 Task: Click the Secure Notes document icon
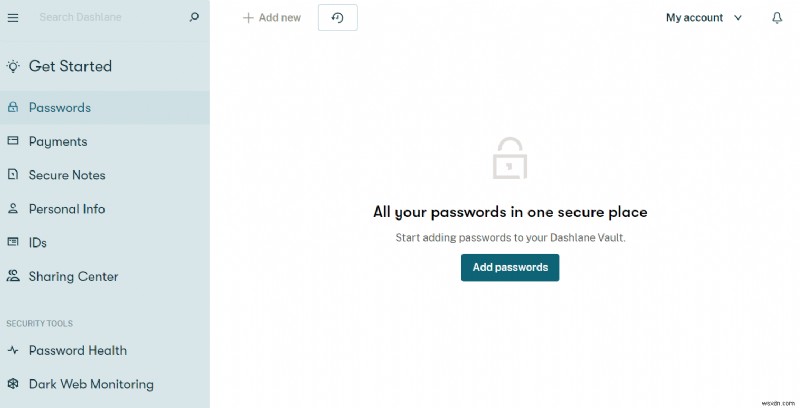tap(13, 175)
